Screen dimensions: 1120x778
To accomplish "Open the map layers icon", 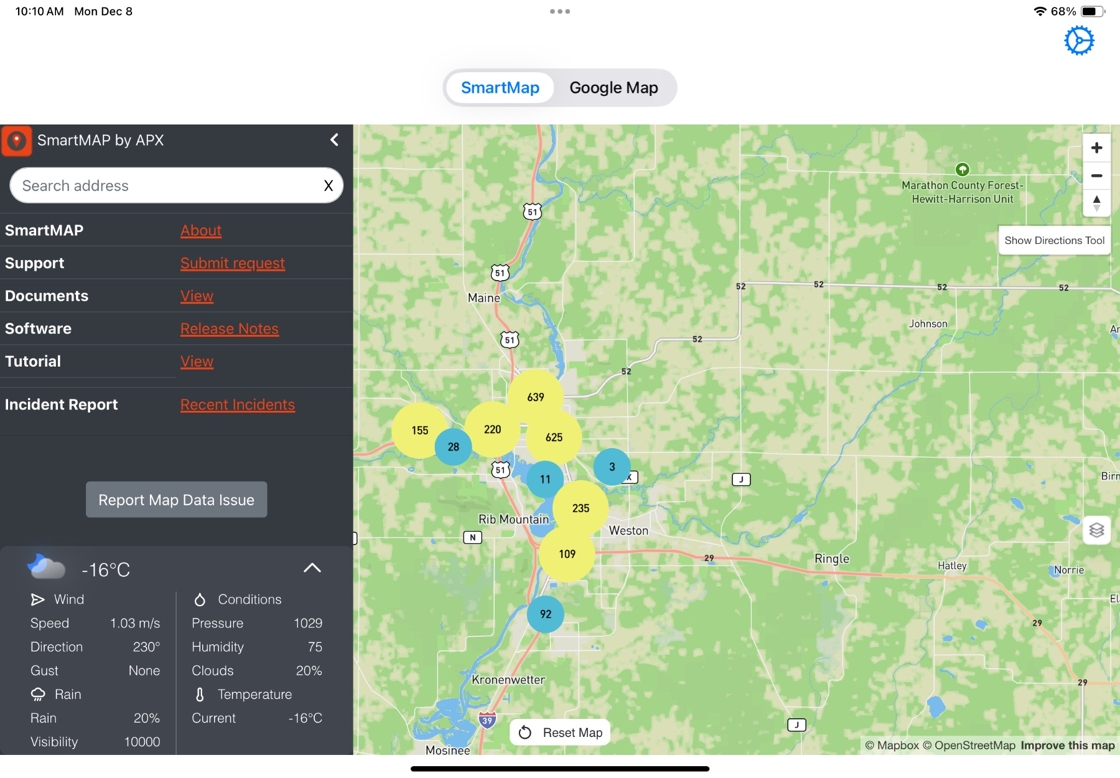I will click(1096, 530).
